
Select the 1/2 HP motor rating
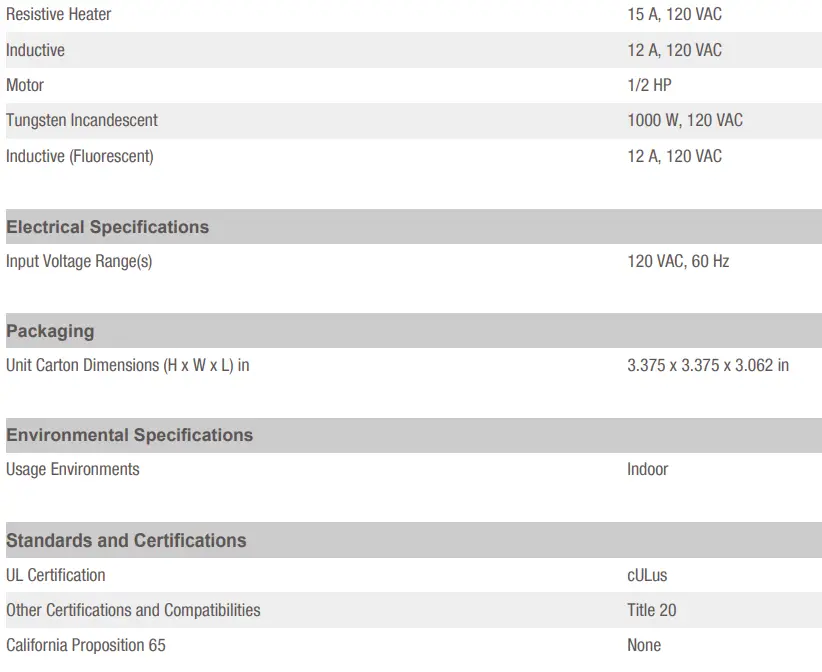click(x=649, y=85)
